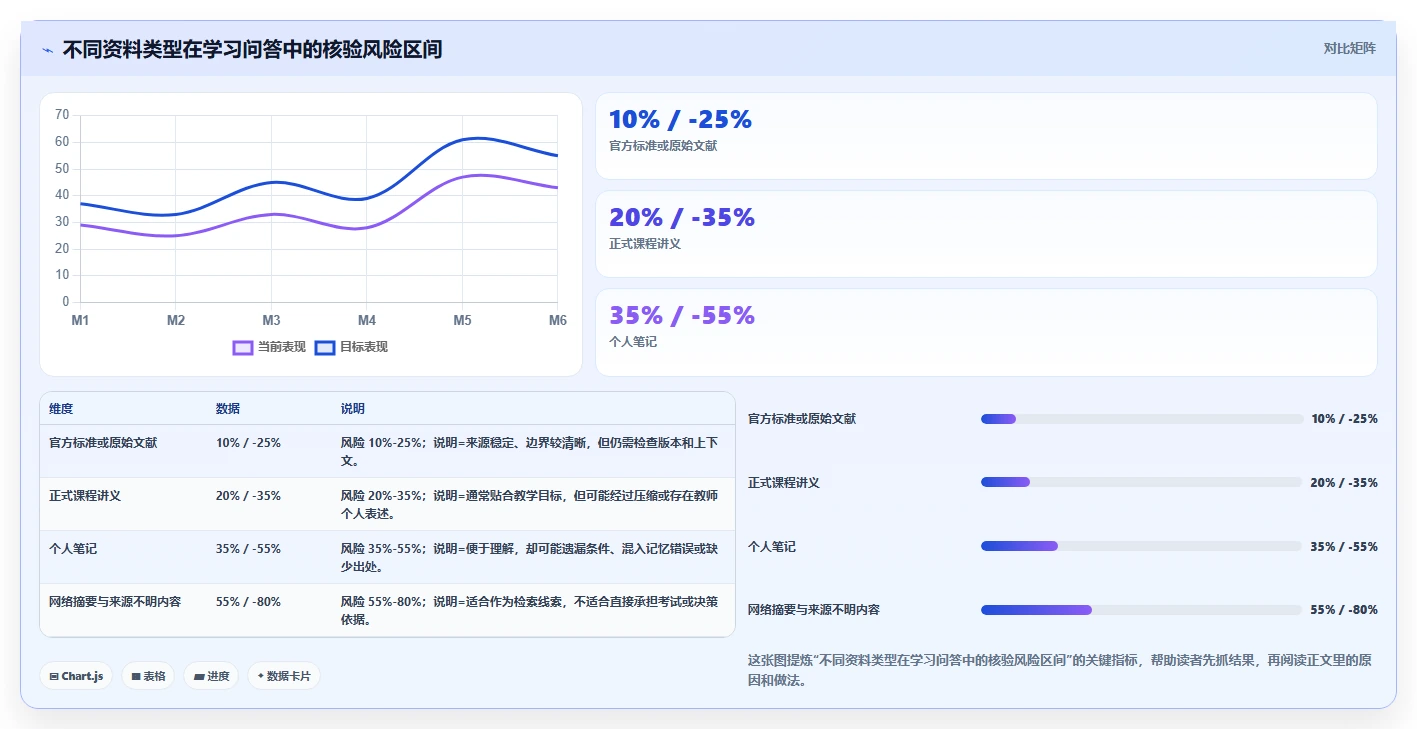1417x729 pixels.
Task: Click the M3 axis label on chart
Action: coord(271,320)
